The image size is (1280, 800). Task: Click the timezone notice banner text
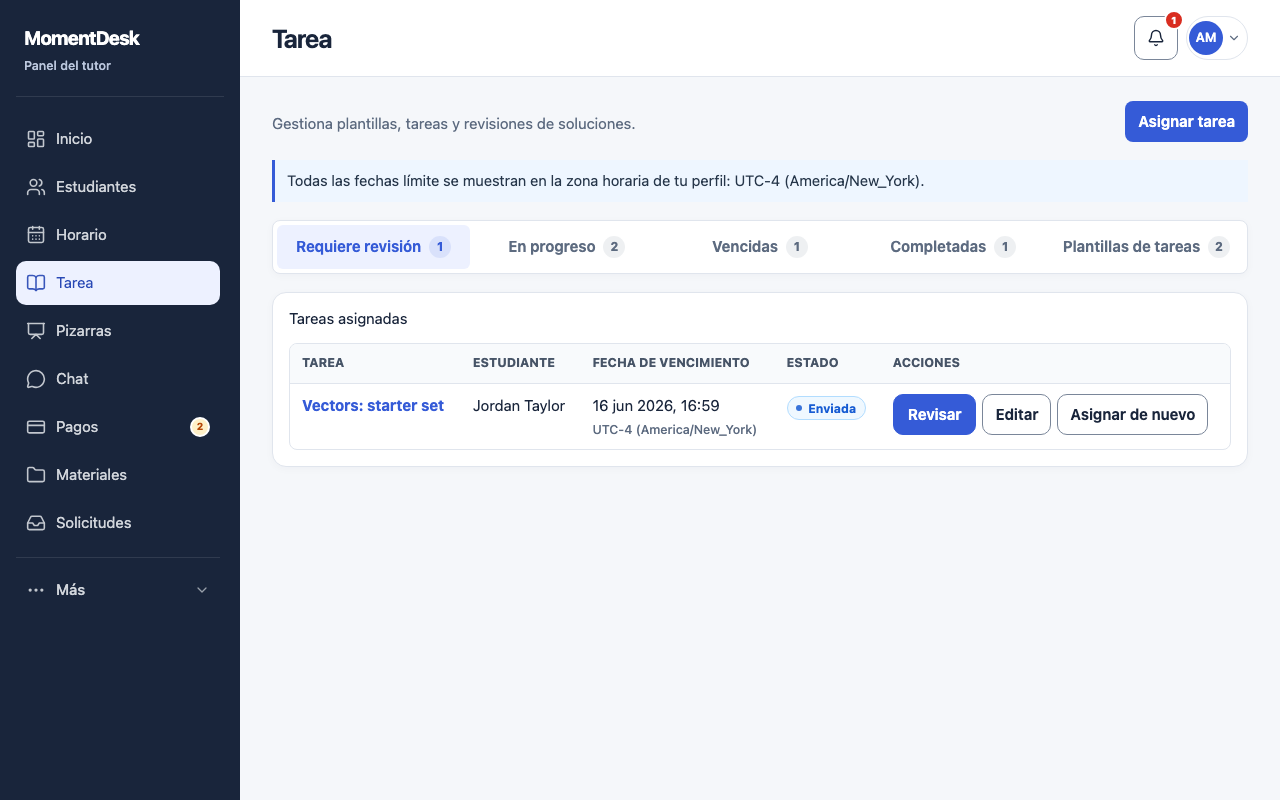click(606, 181)
